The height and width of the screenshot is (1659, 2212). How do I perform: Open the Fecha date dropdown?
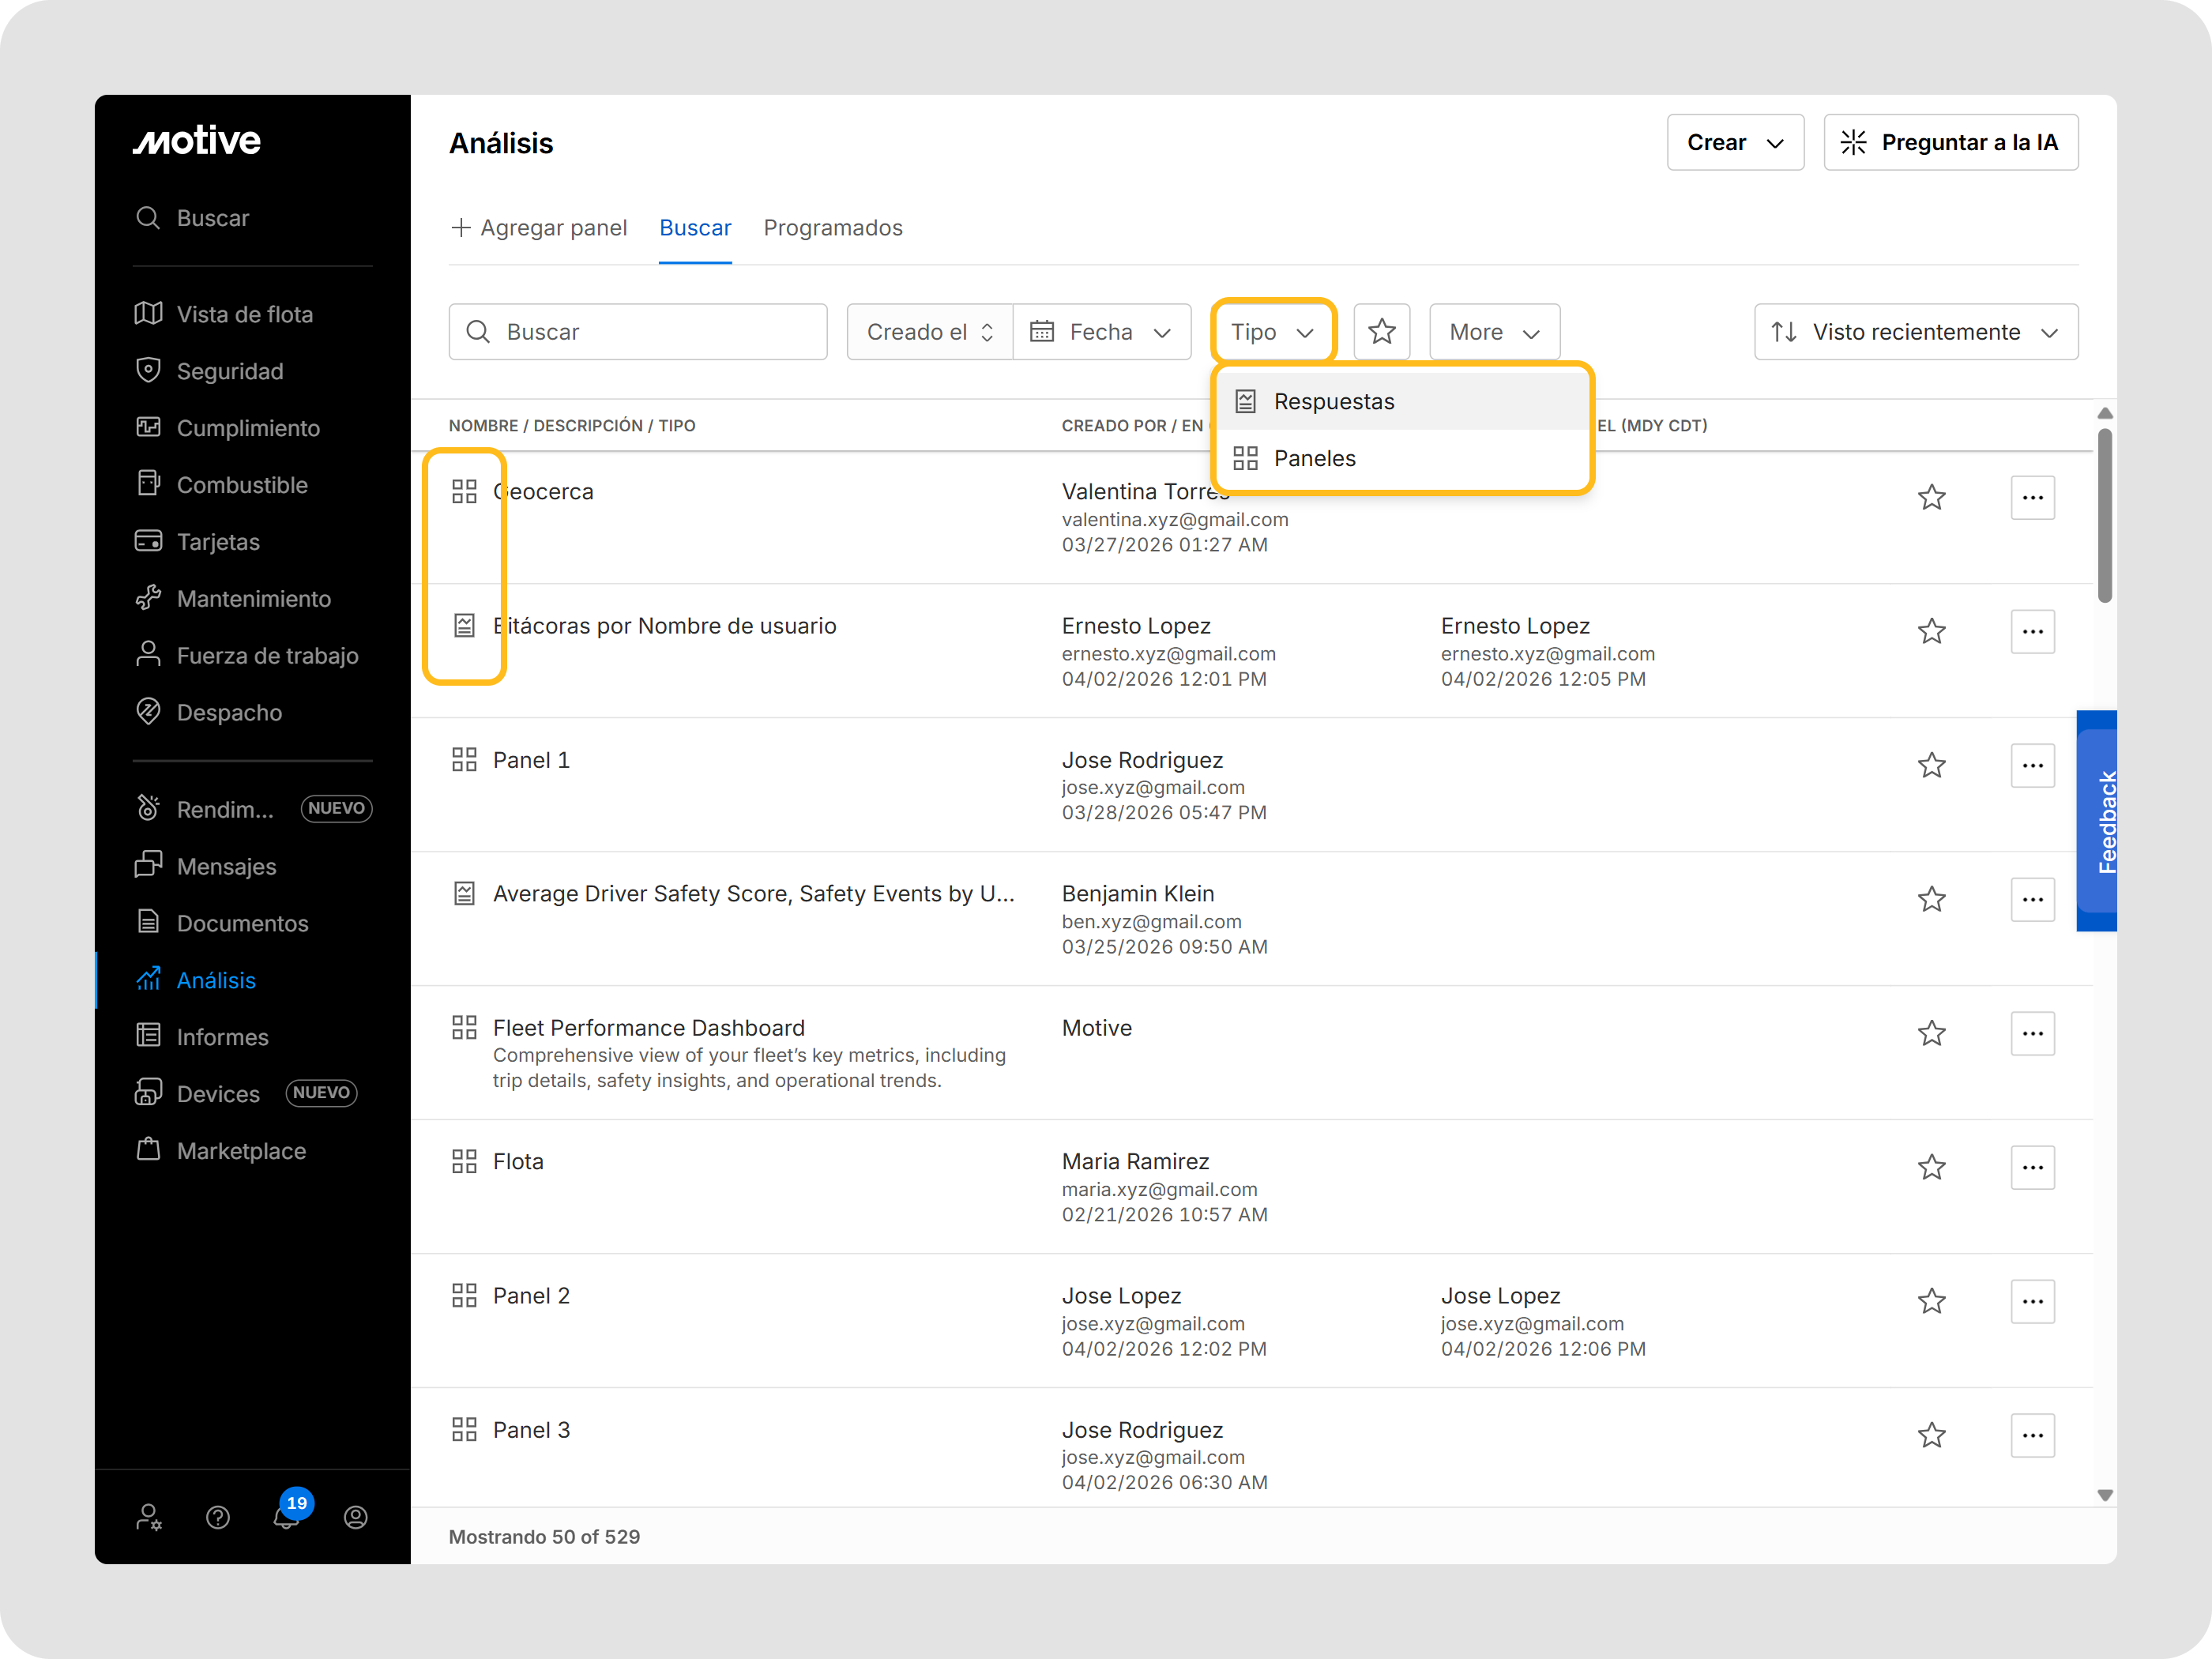tap(1101, 332)
